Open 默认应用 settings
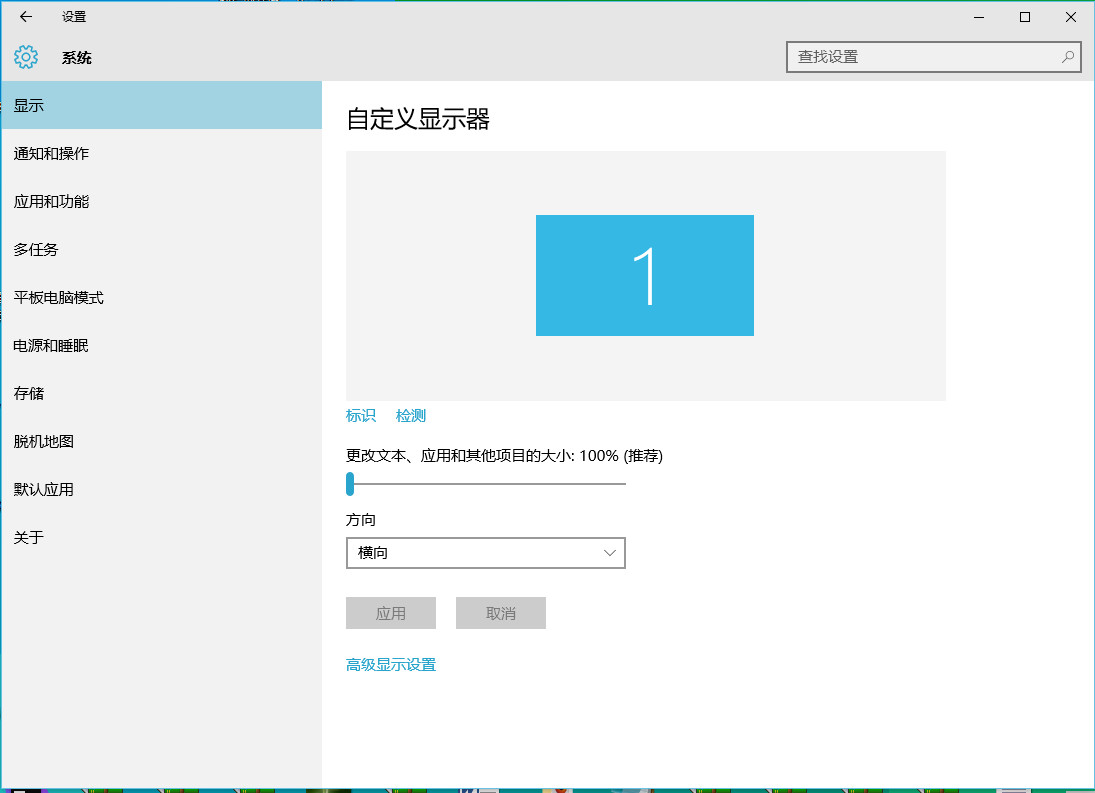This screenshot has height=793, width=1095. tap(161, 489)
